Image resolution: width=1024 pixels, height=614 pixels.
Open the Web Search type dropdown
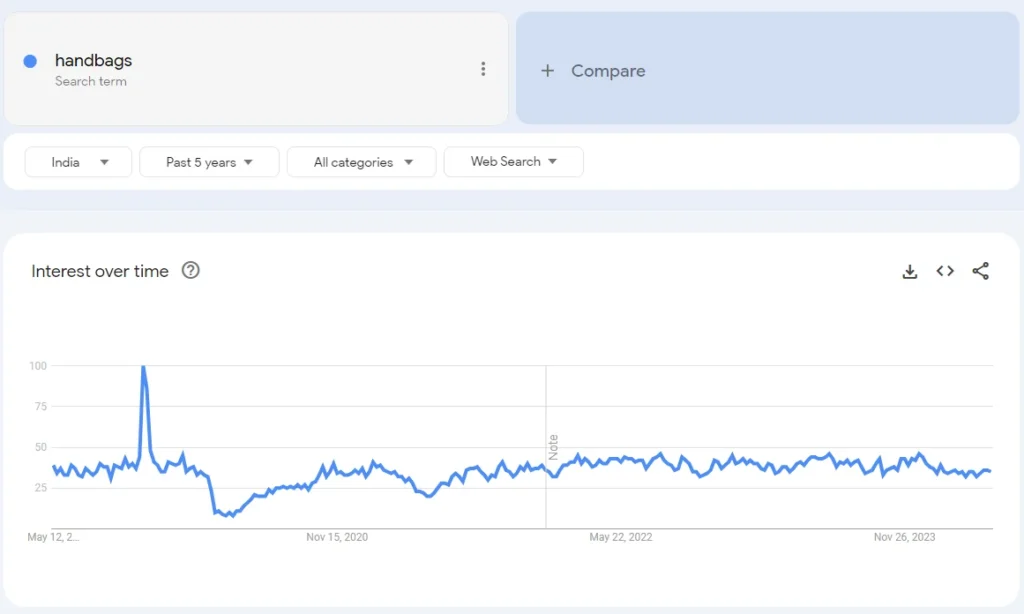(x=513, y=162)
